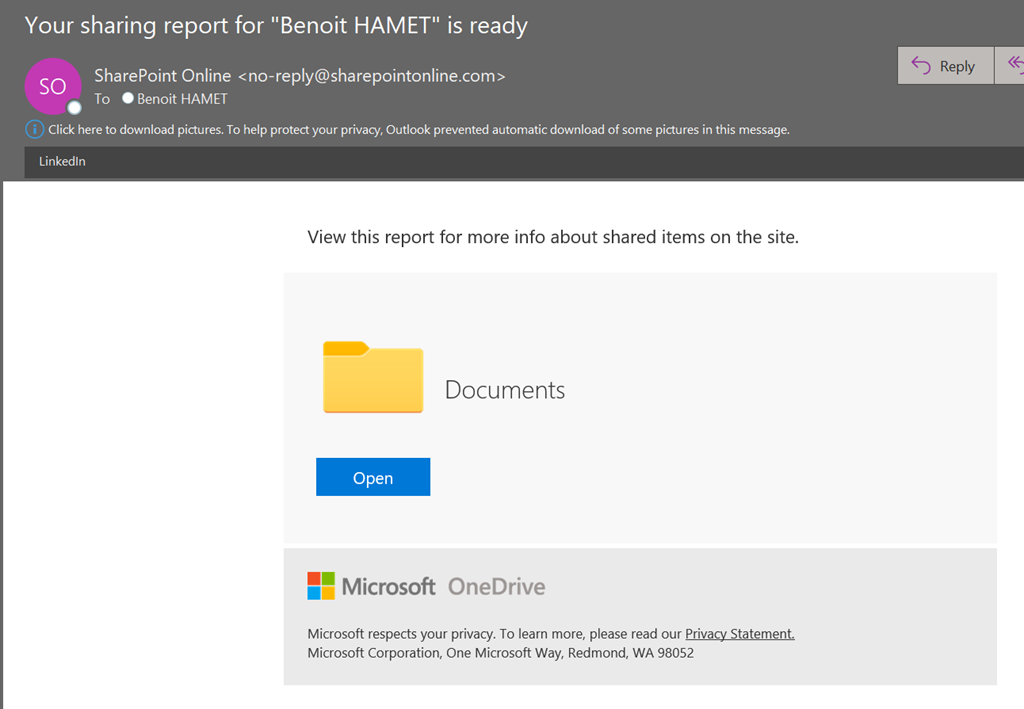Select the SharePoint Online sender name

(163, 75)
